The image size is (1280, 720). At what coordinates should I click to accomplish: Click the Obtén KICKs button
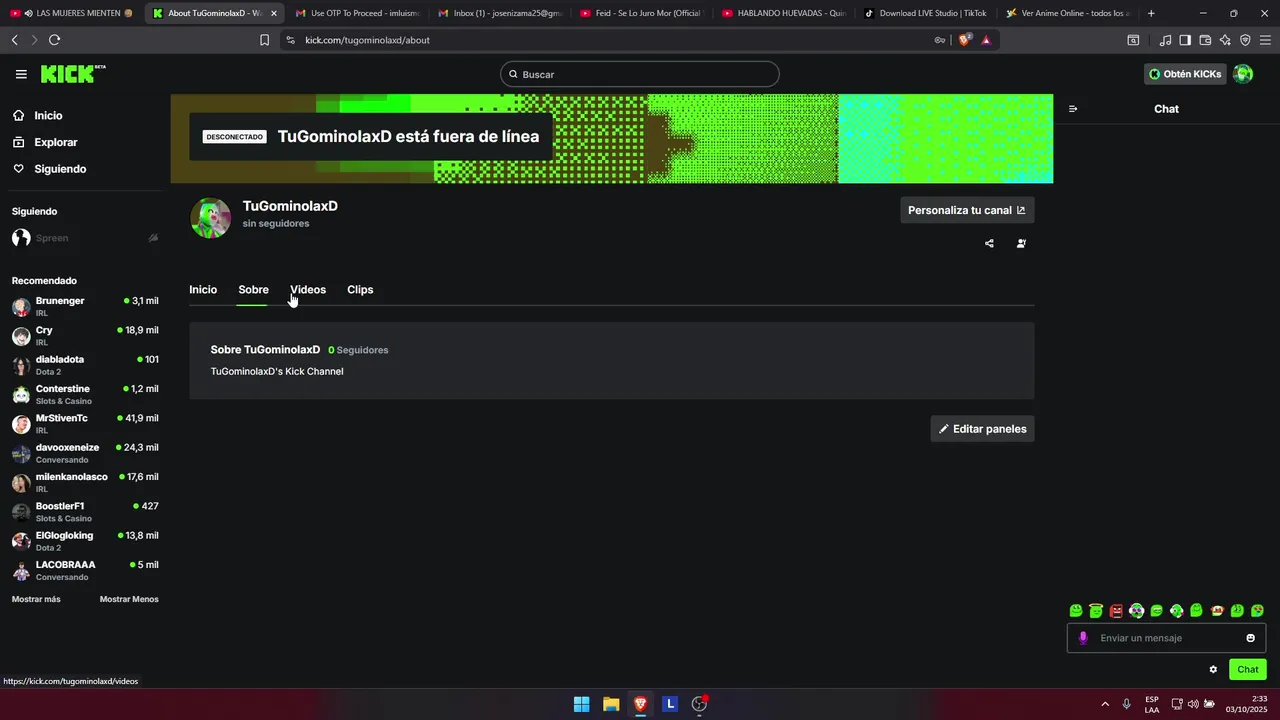[1185, 74]
